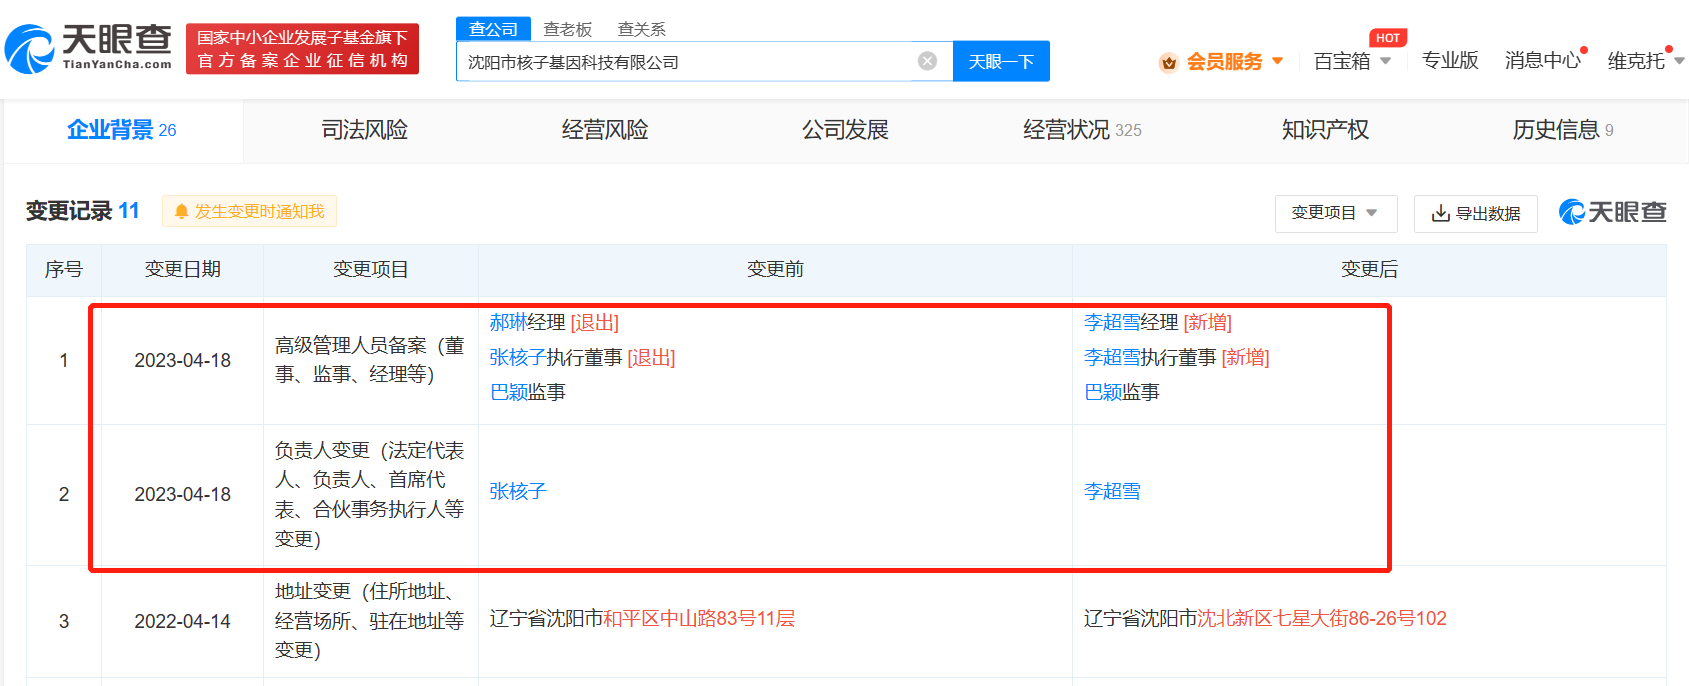Open the 变更项目 filter dropdown
The width and height of the screenshot is (1689, 686).
(1336, 213)
